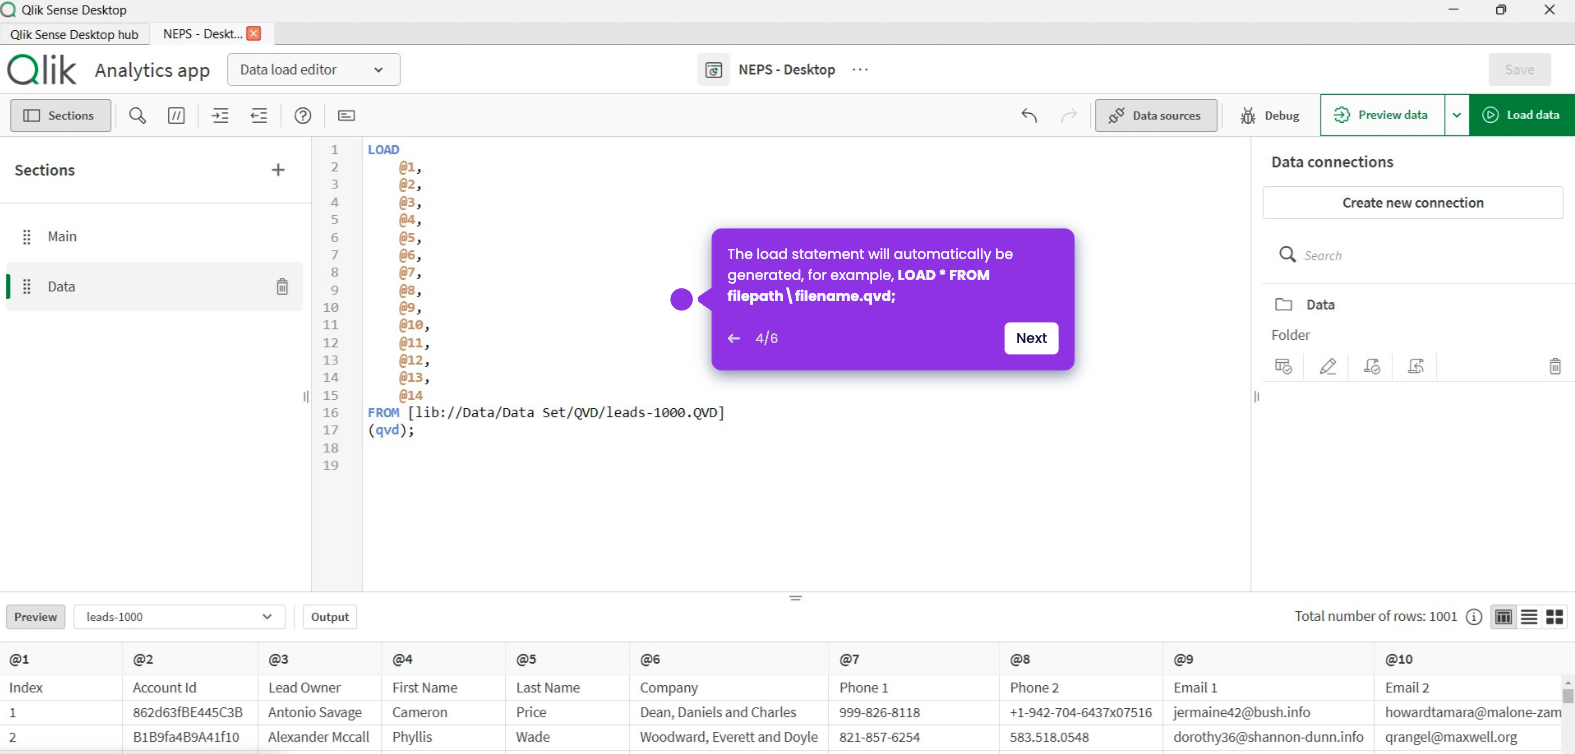Open the leads-1000 table dropdown
Screen dimensions: 1575x754
pyautogui.click(x=180, y=617)
